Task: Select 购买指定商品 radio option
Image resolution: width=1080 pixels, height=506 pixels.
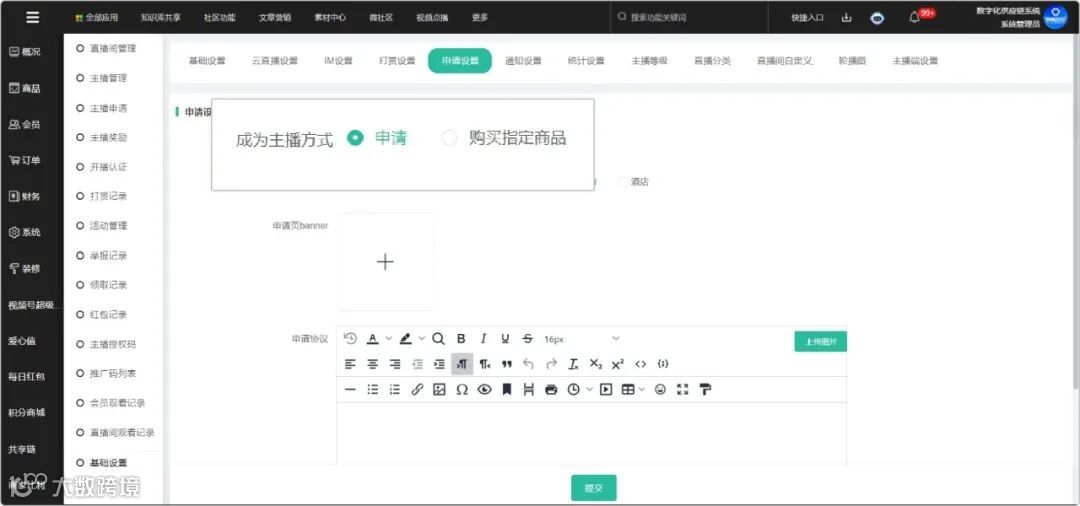Action: [x=449, y=138]
